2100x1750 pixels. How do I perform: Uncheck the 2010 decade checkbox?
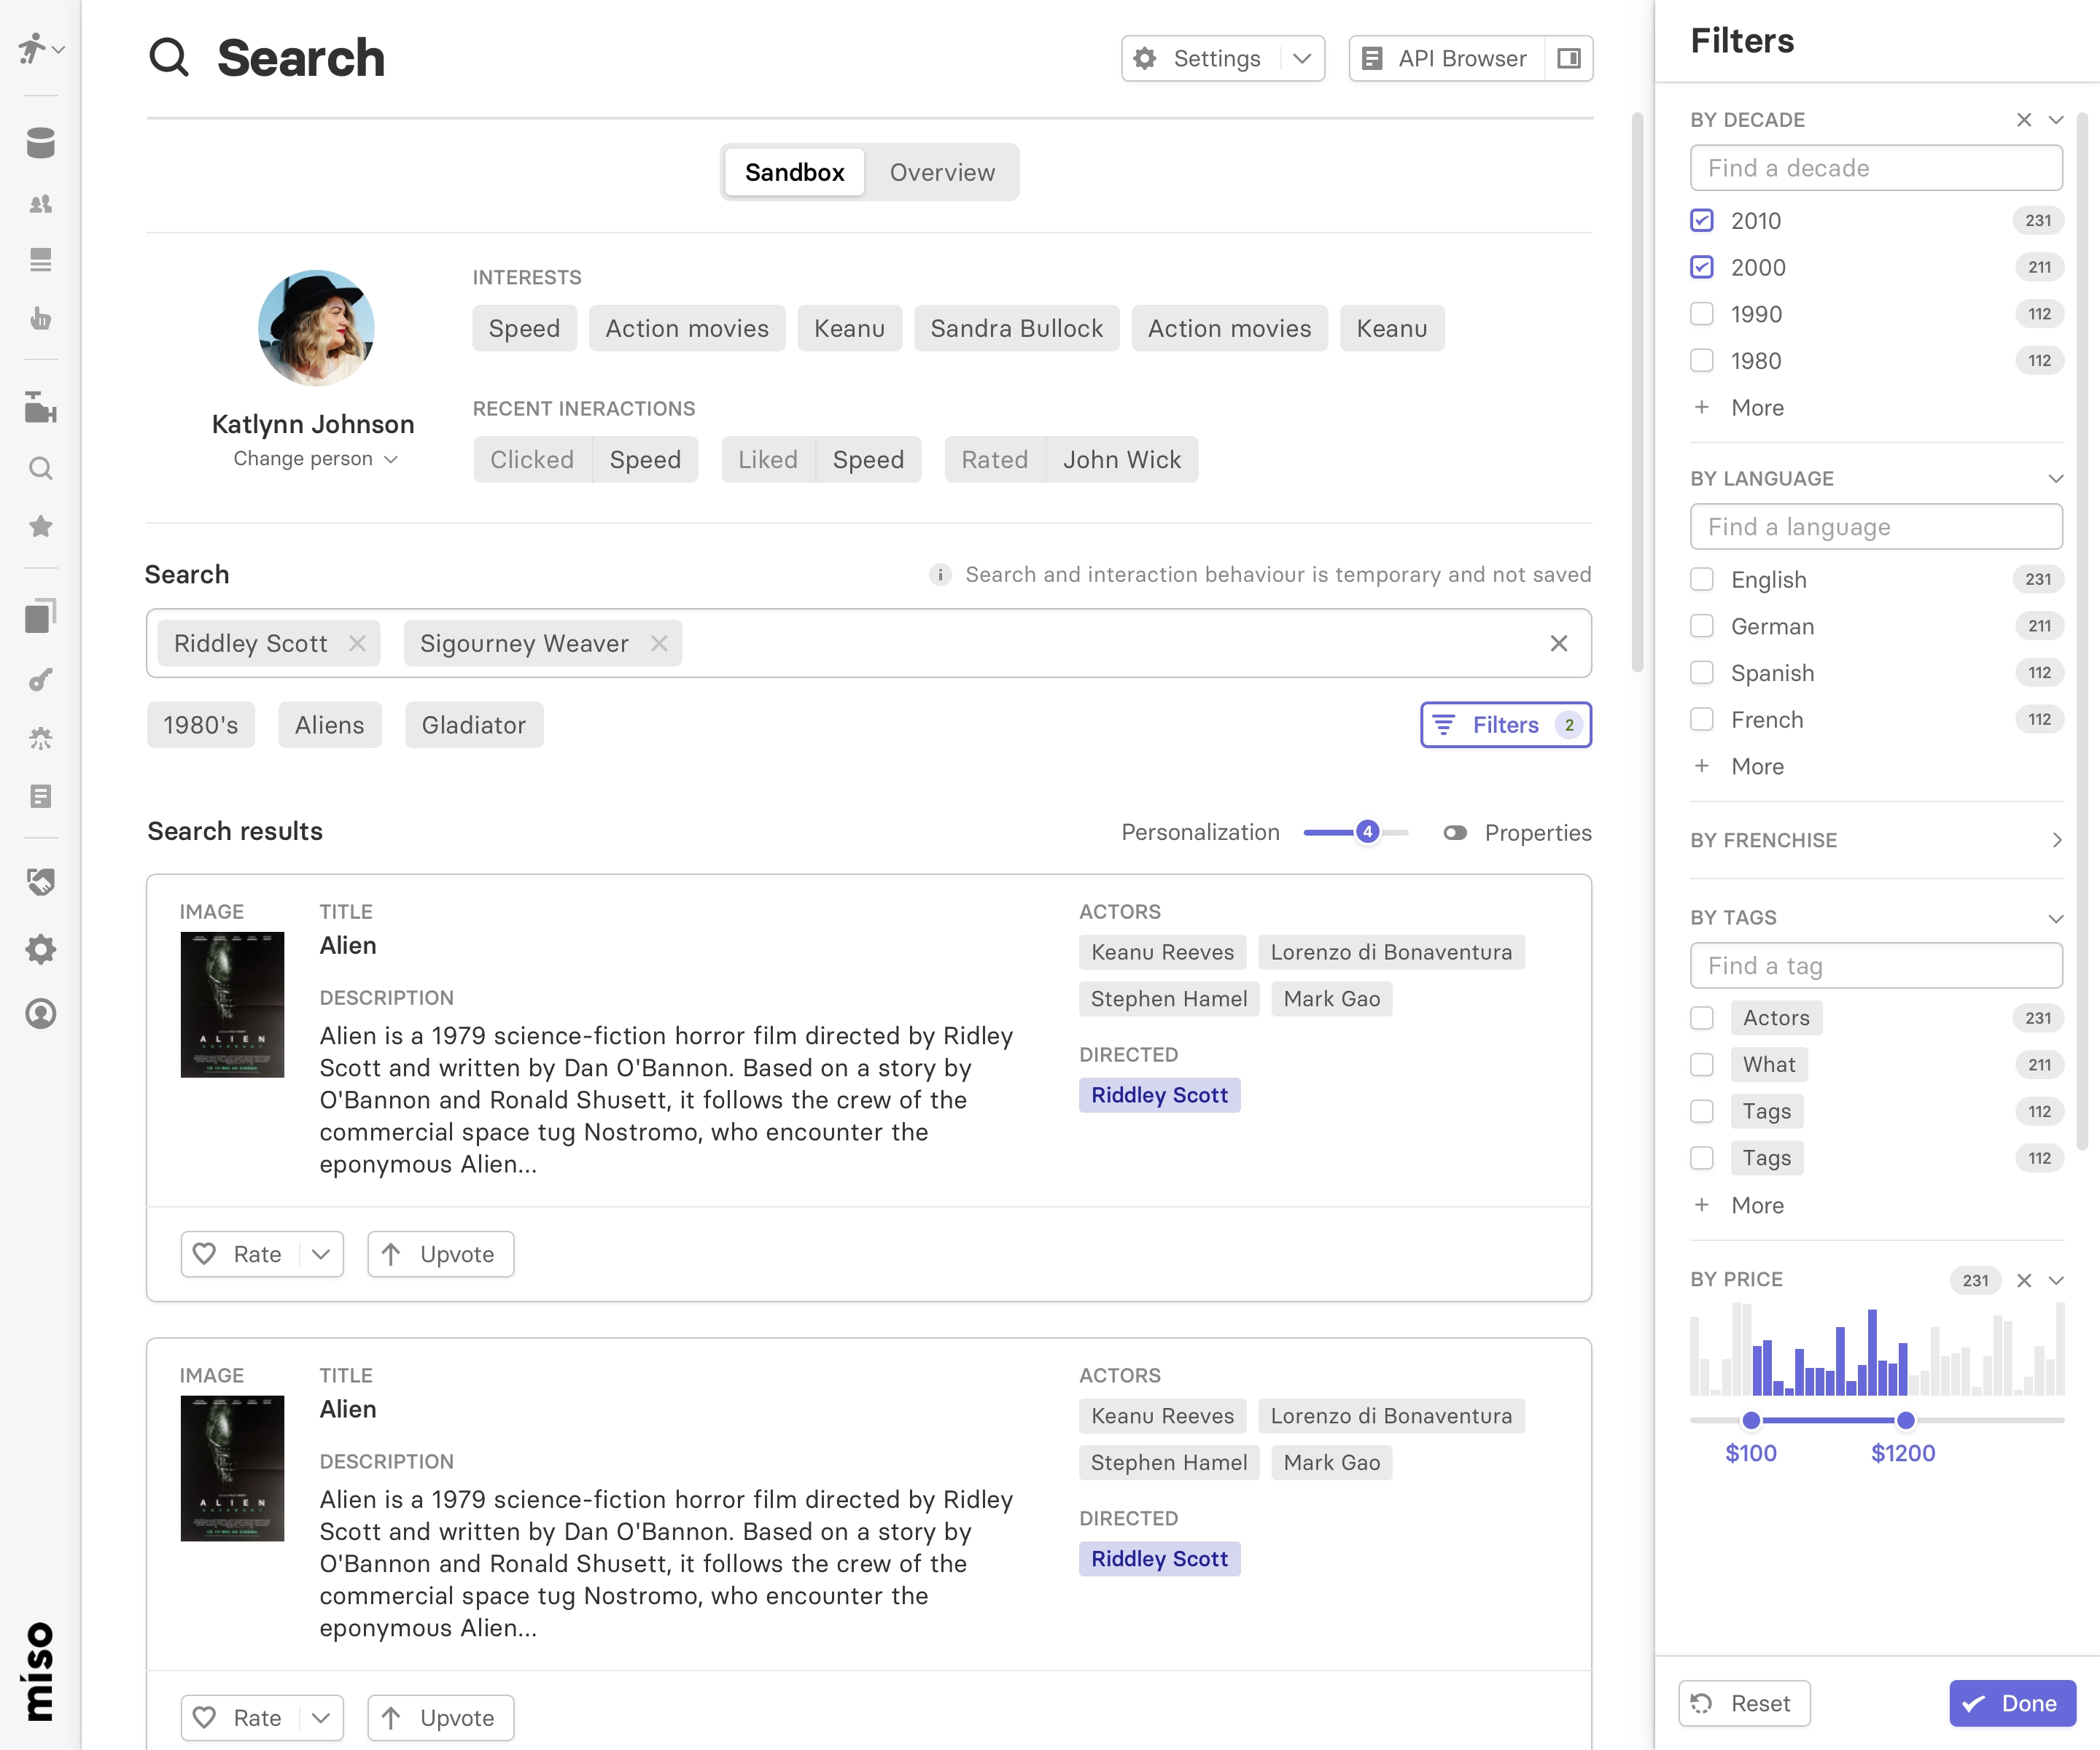[1702, 220]
